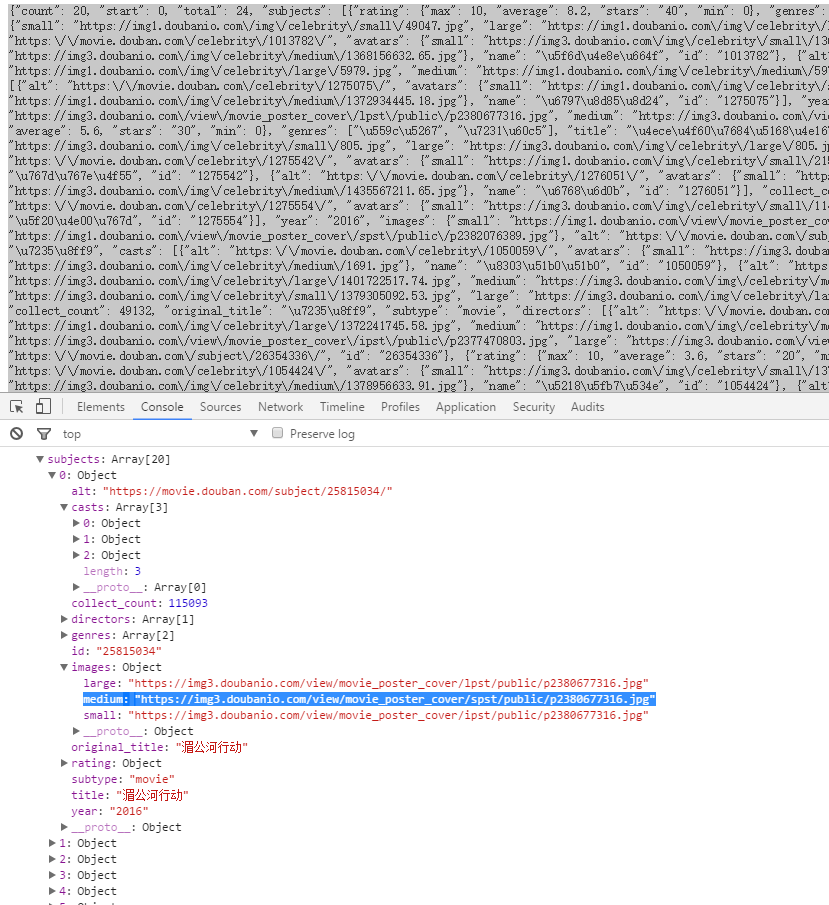
Task: Open the Audits tab
Action: (587, 407)
